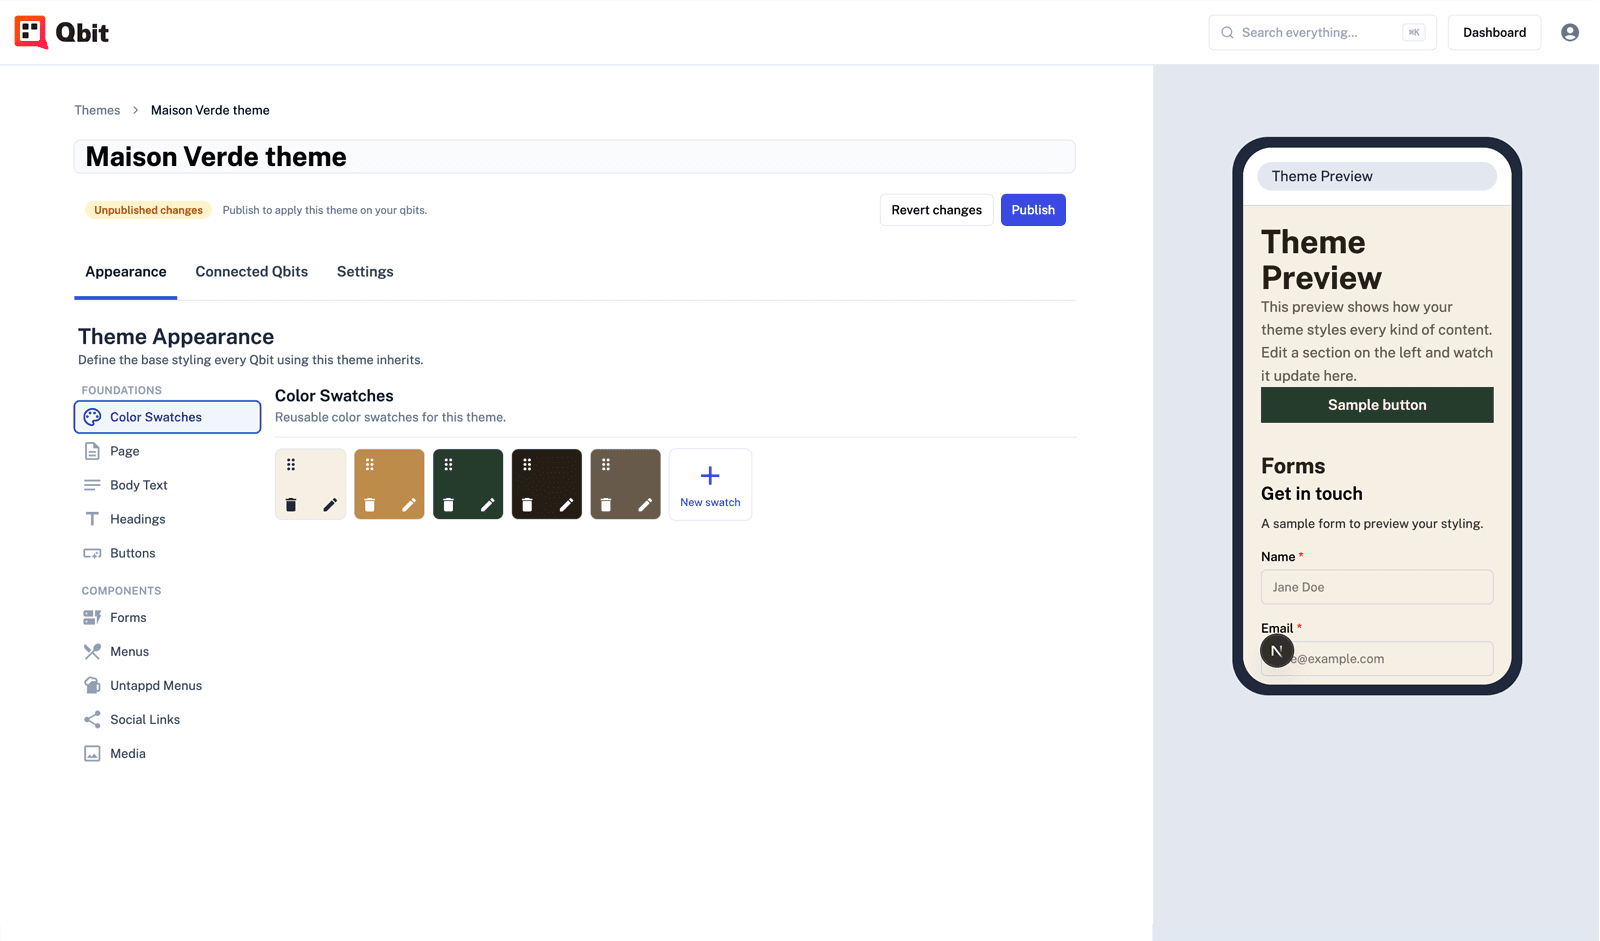Click Revert changes button
Viewport: 1600px width, 941px height.
[937, 210]
